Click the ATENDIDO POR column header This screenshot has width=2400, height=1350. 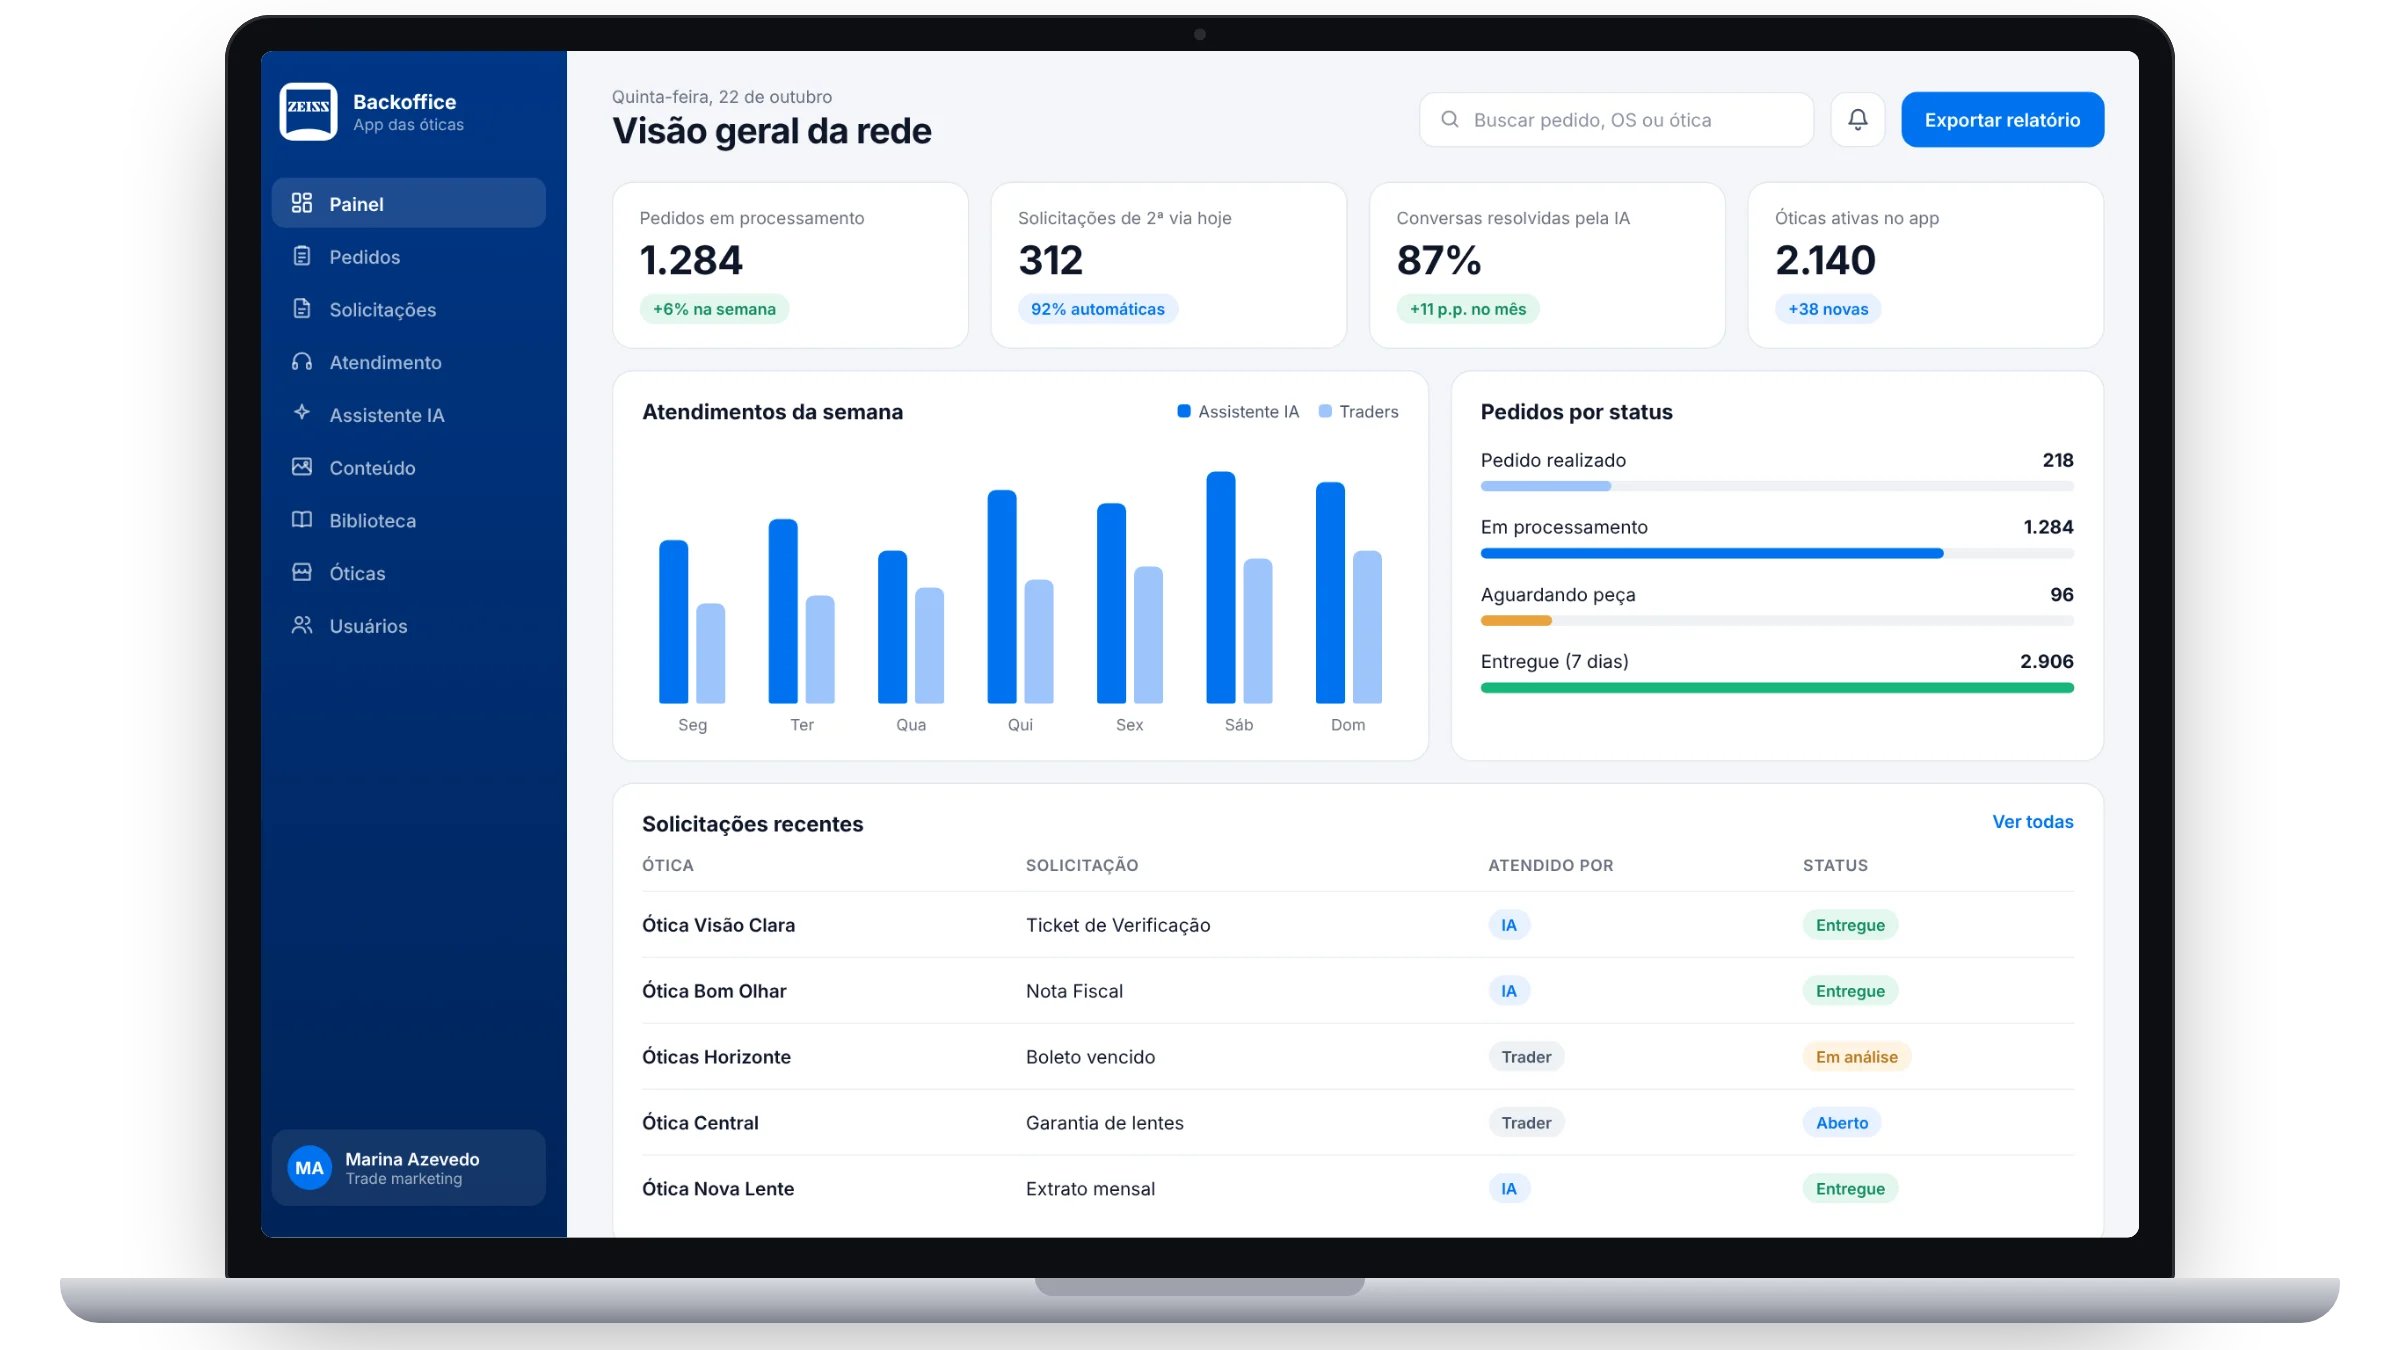click(x=1550, y=865)
